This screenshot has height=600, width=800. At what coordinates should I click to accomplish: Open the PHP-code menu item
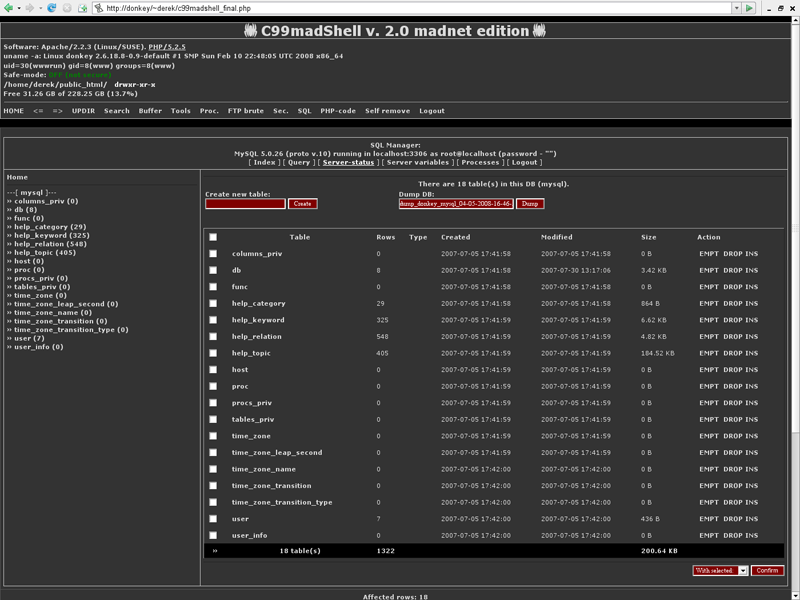(338, 111)
